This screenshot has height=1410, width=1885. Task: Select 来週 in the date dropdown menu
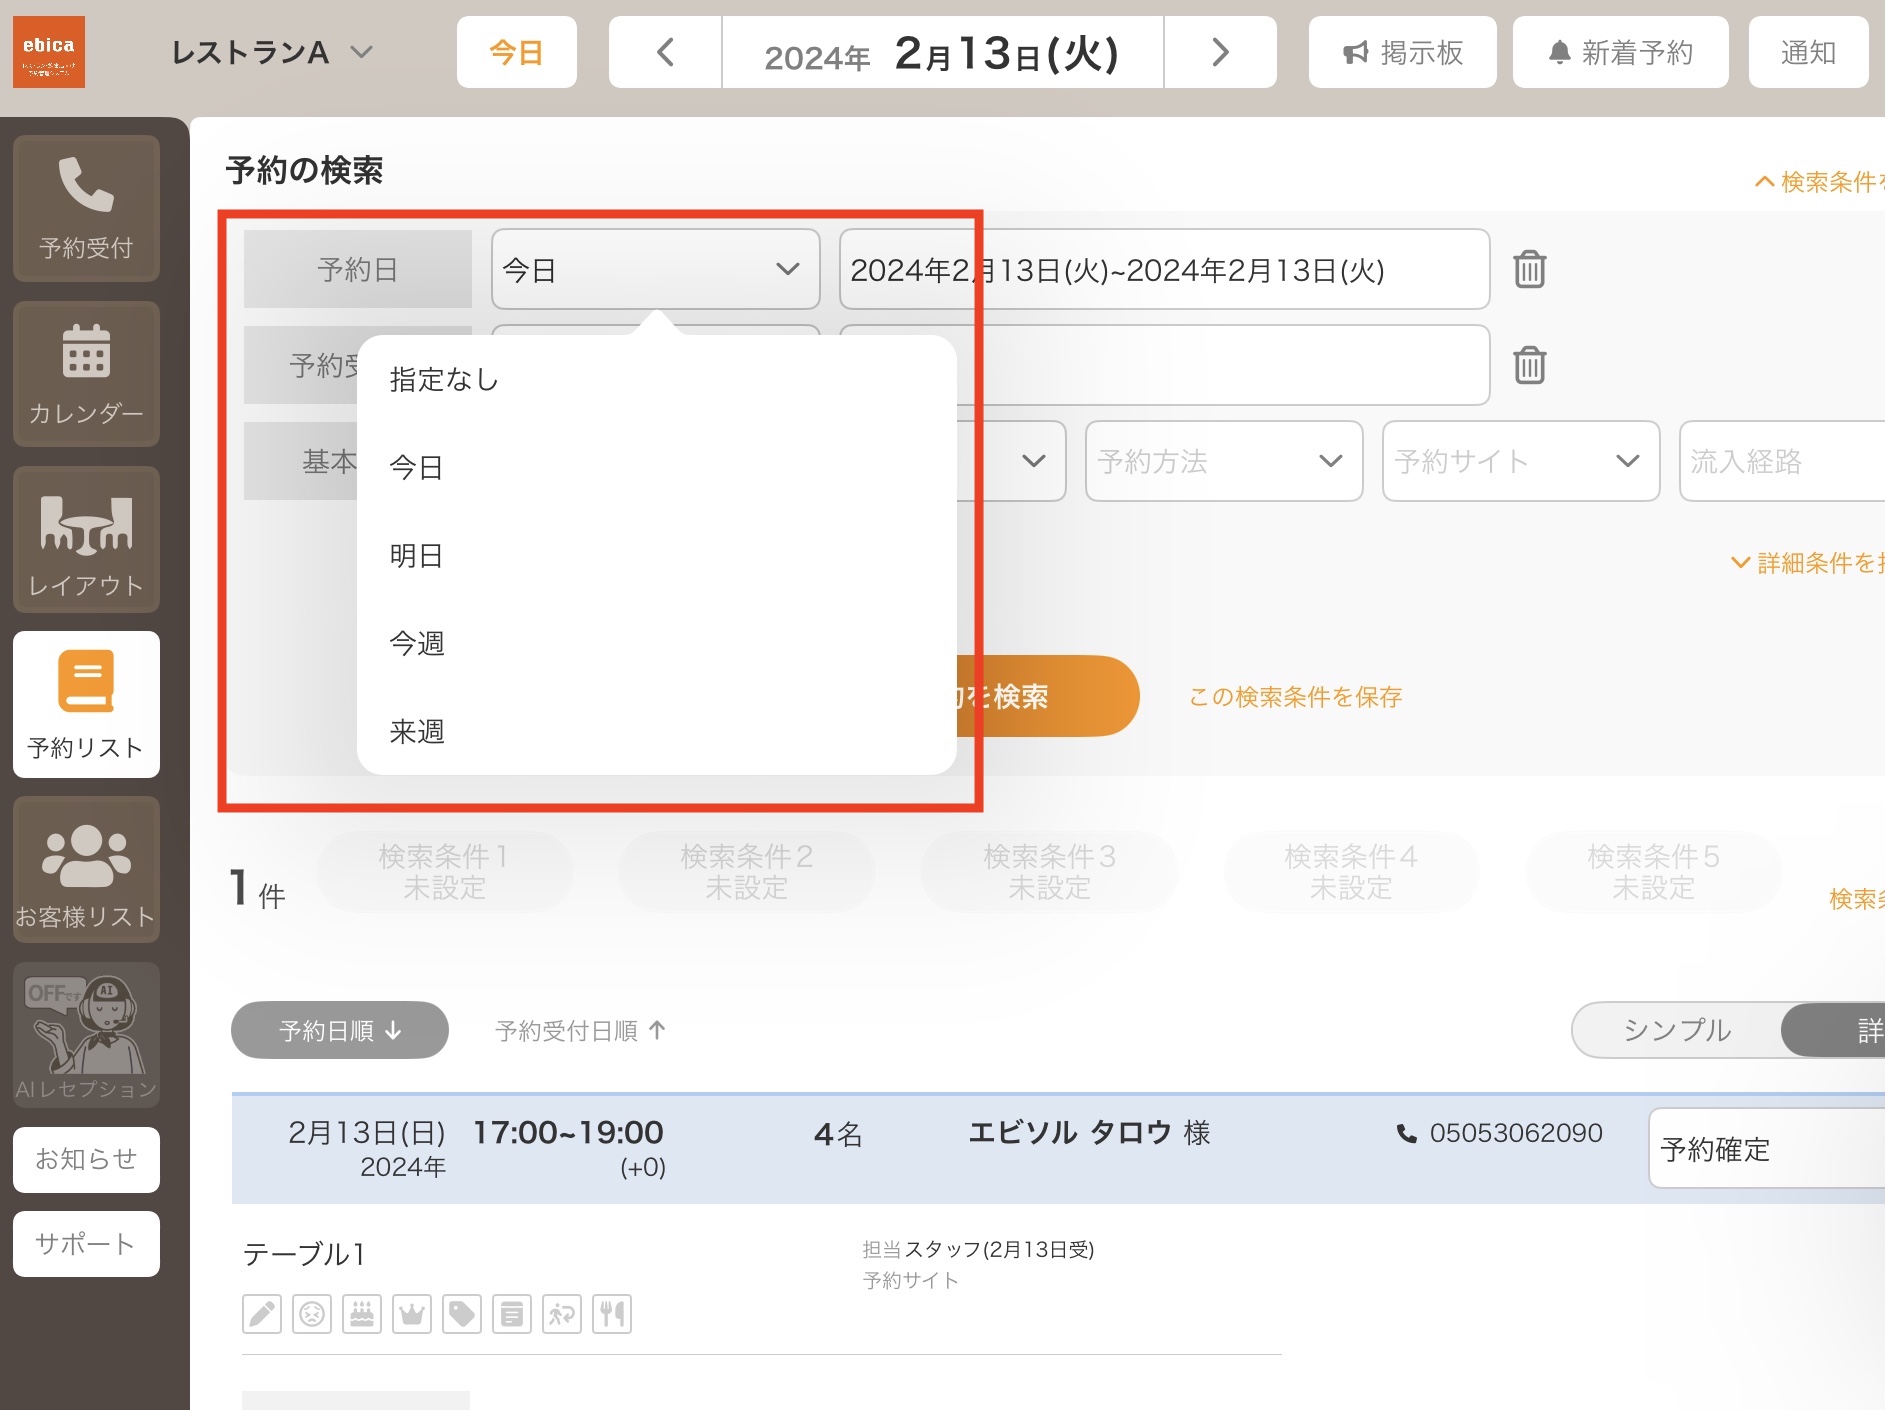tap(657, 731)
